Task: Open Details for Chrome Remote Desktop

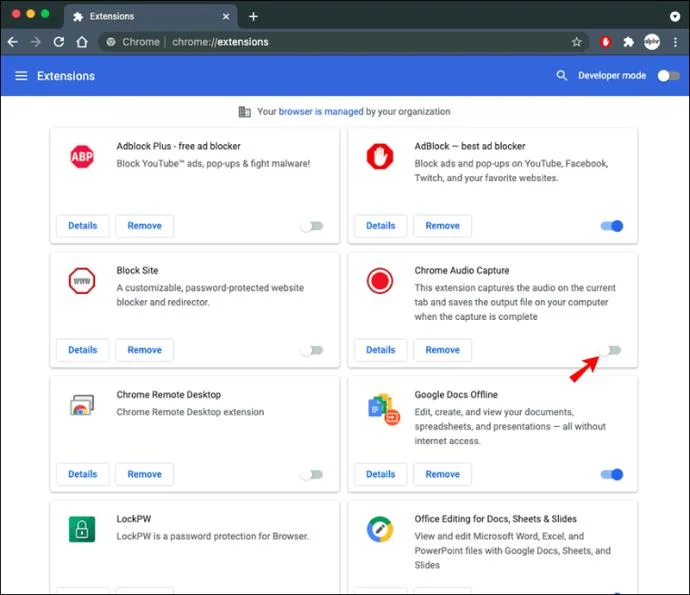Action: coord(83,474)
